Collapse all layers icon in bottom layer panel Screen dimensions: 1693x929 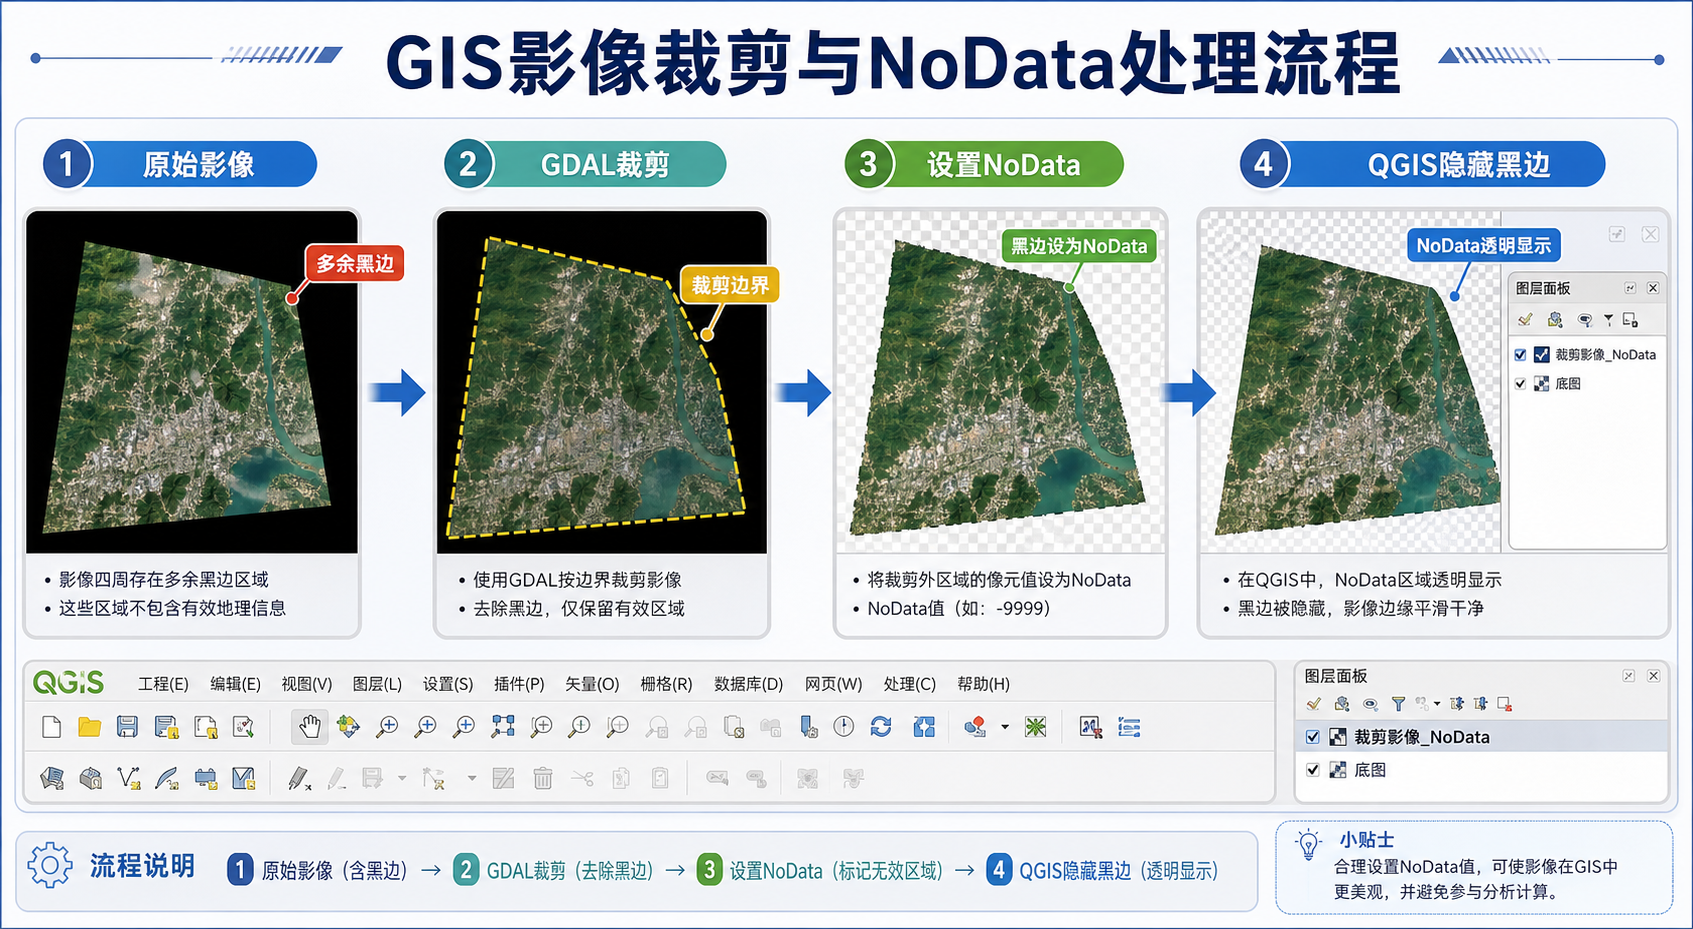1481,704
